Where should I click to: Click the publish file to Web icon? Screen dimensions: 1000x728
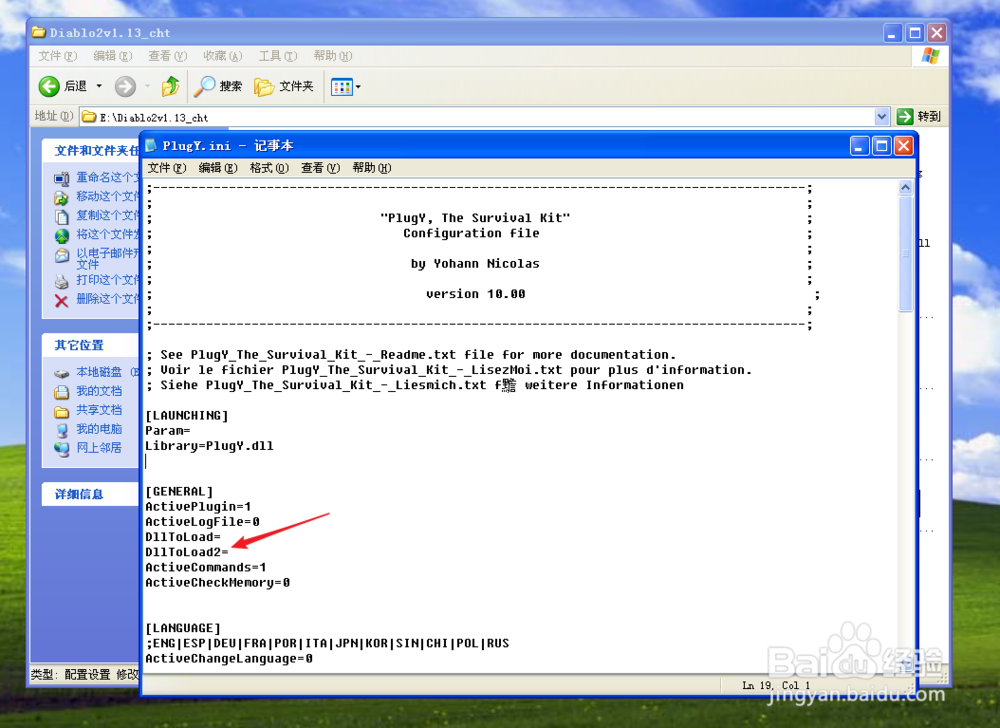tap(61, 236)
